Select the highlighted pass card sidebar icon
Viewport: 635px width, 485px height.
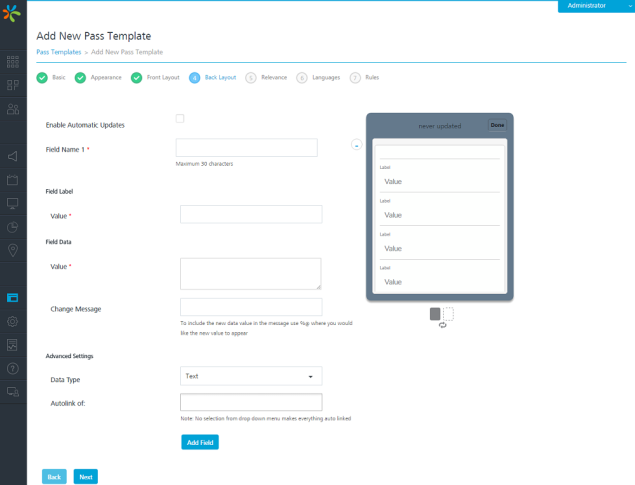coord(13,298)
